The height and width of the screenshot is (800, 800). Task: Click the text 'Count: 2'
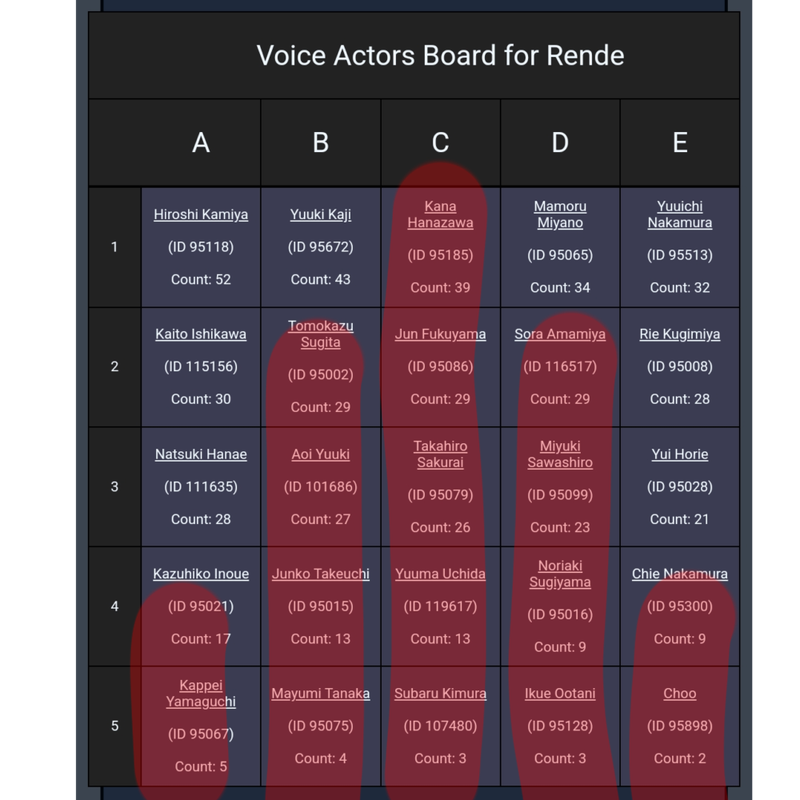680,759
